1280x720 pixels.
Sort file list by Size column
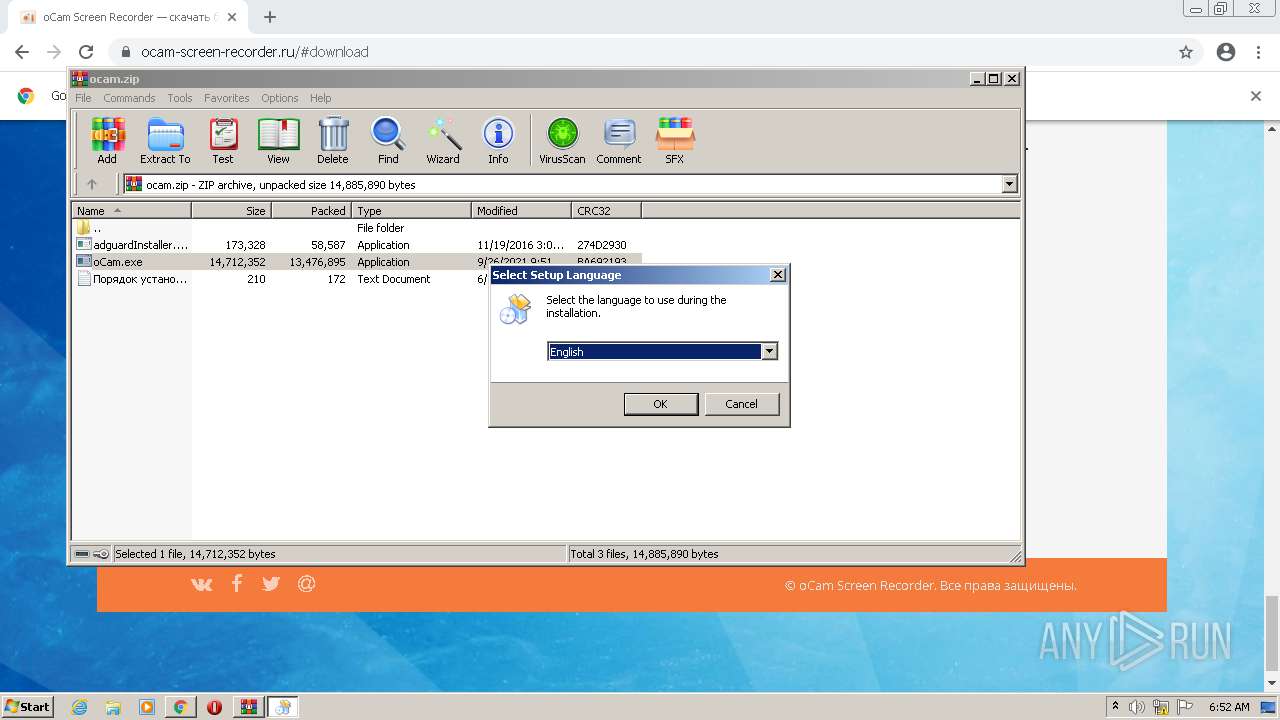231,211
